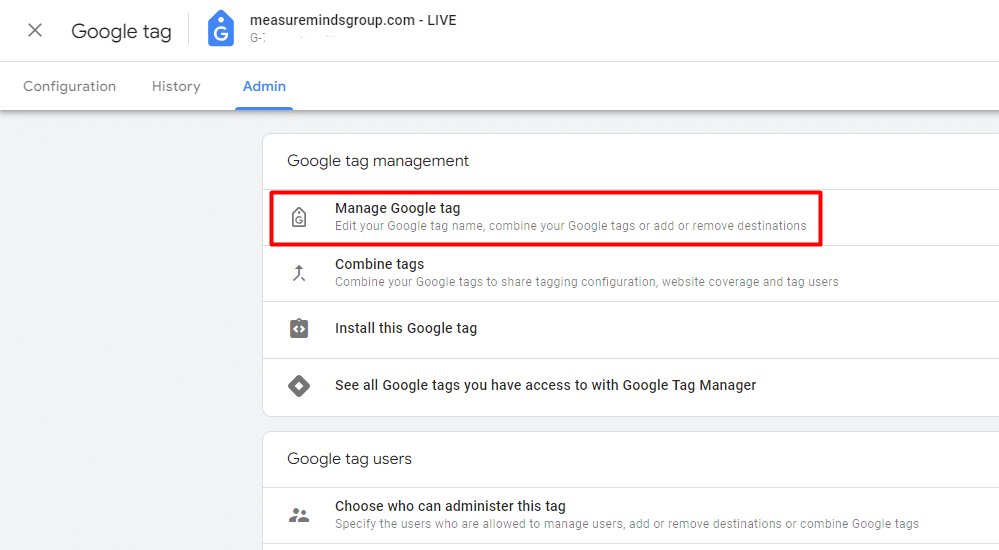The width and height of the screenshot is (999, 550).
Task: Click the Manage Google tag icon
Action: tap(299, 217)
